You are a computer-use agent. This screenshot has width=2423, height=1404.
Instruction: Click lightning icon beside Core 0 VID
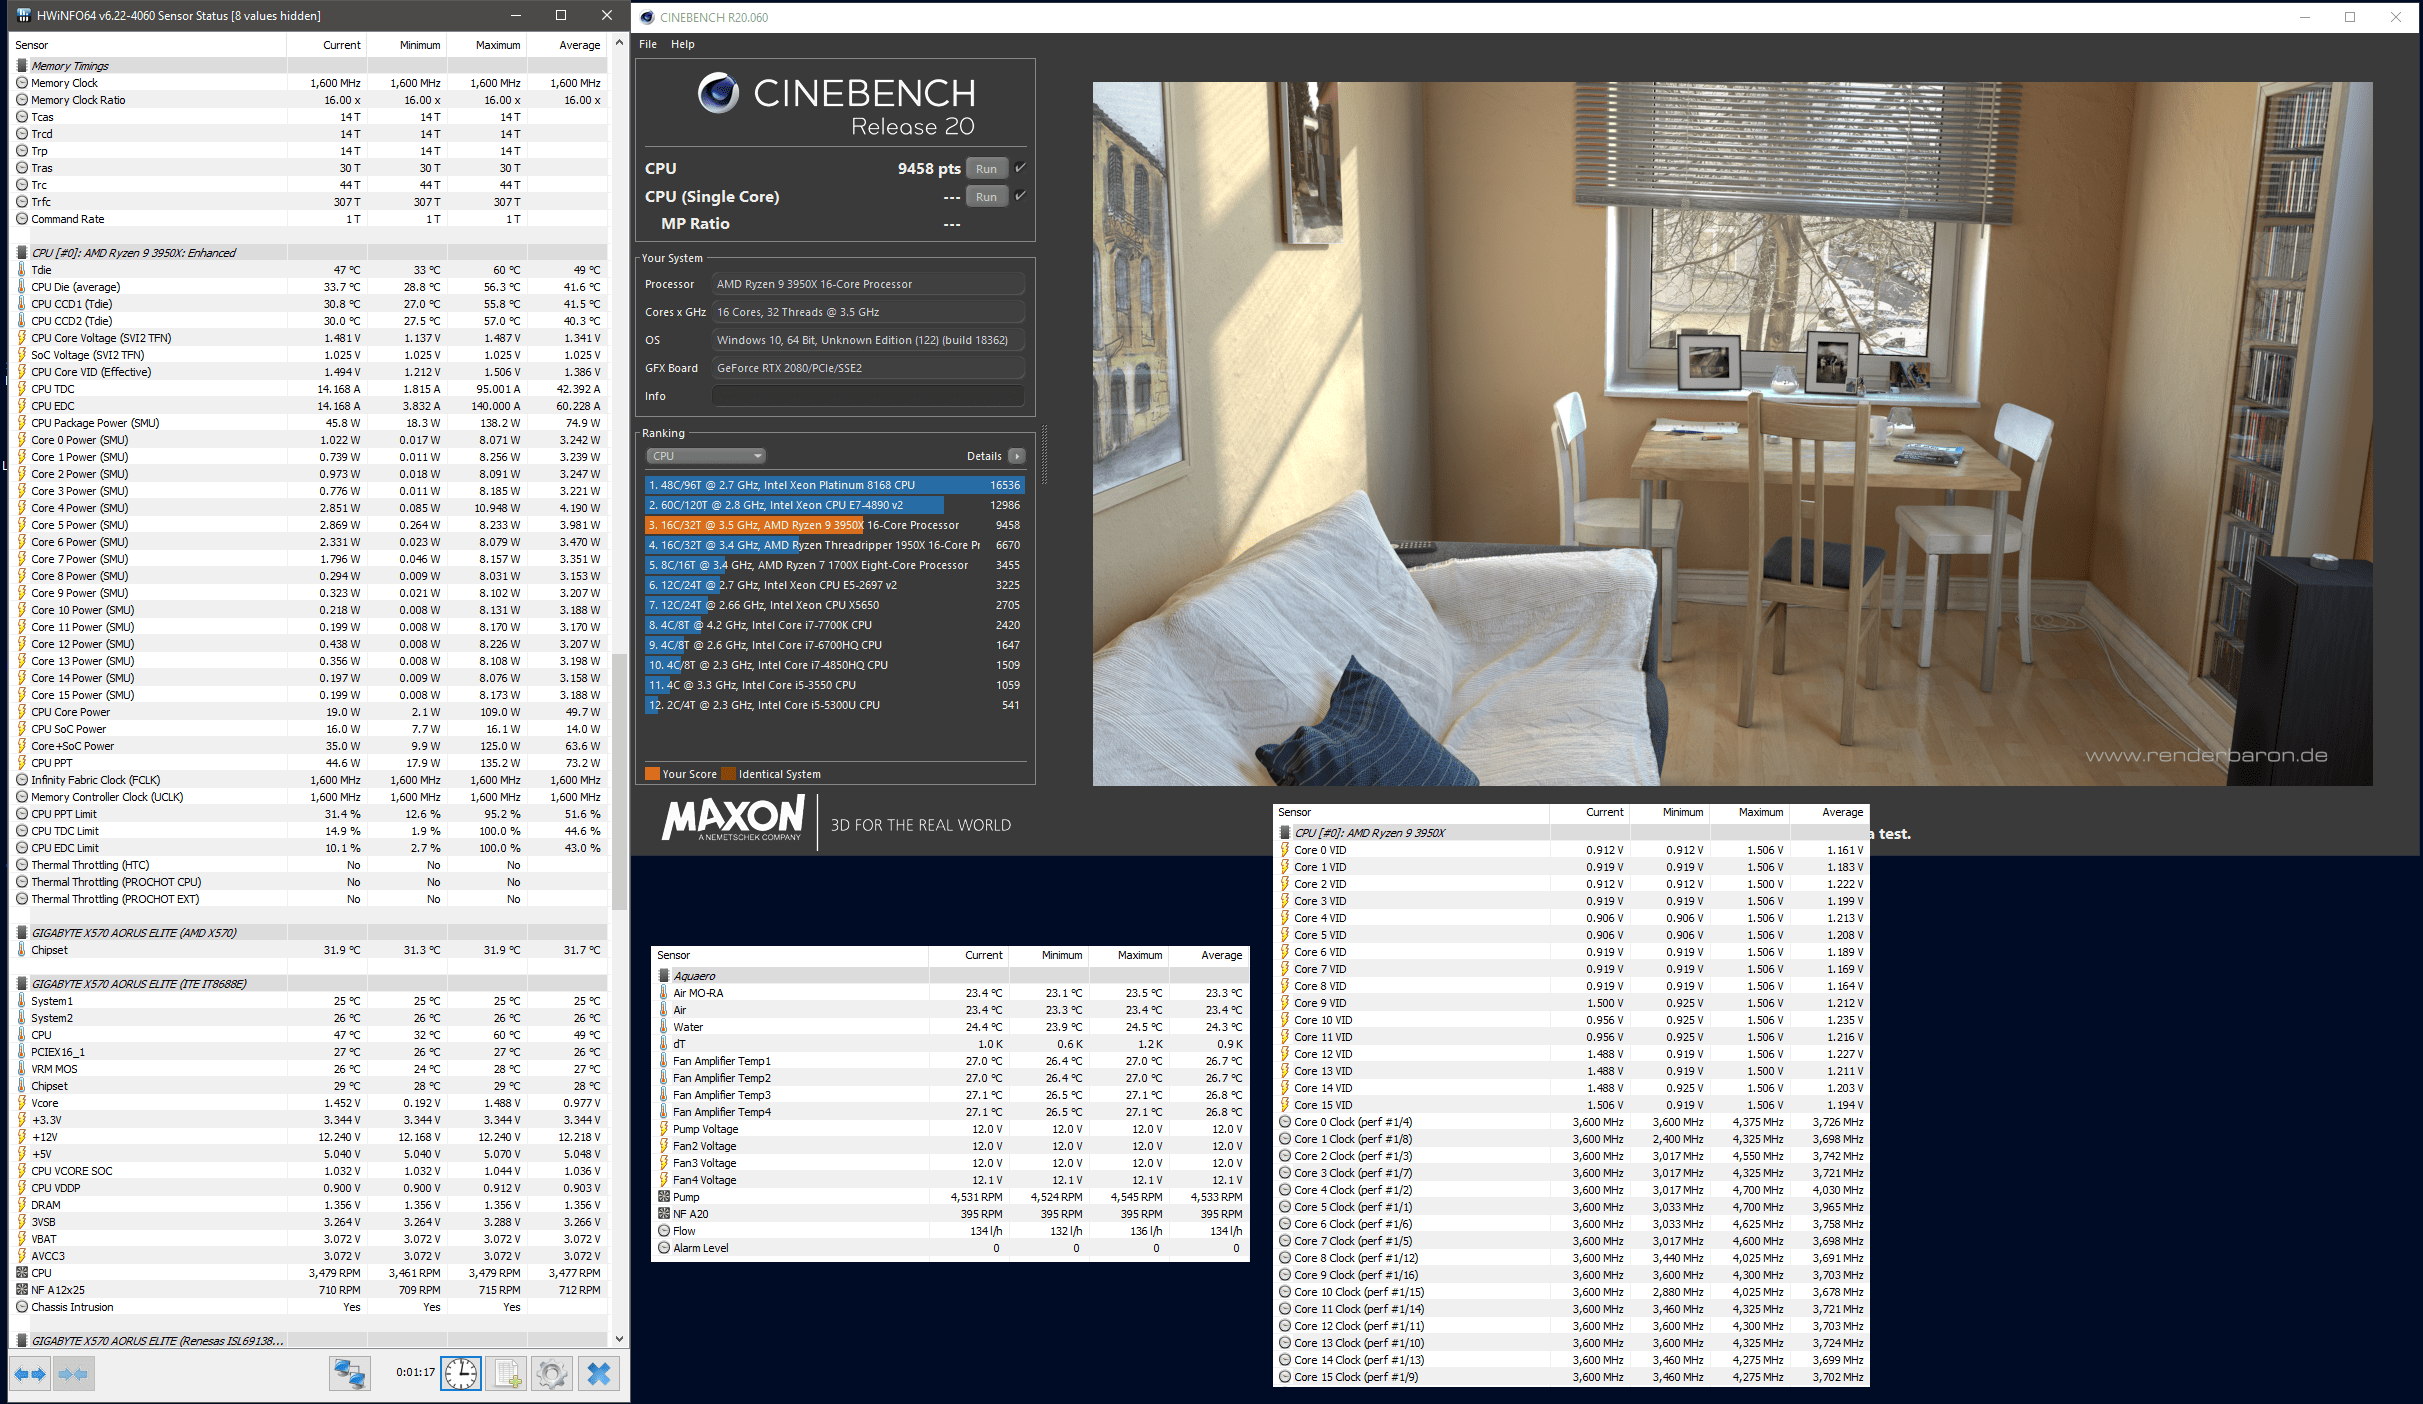[x=1285, y=850]
